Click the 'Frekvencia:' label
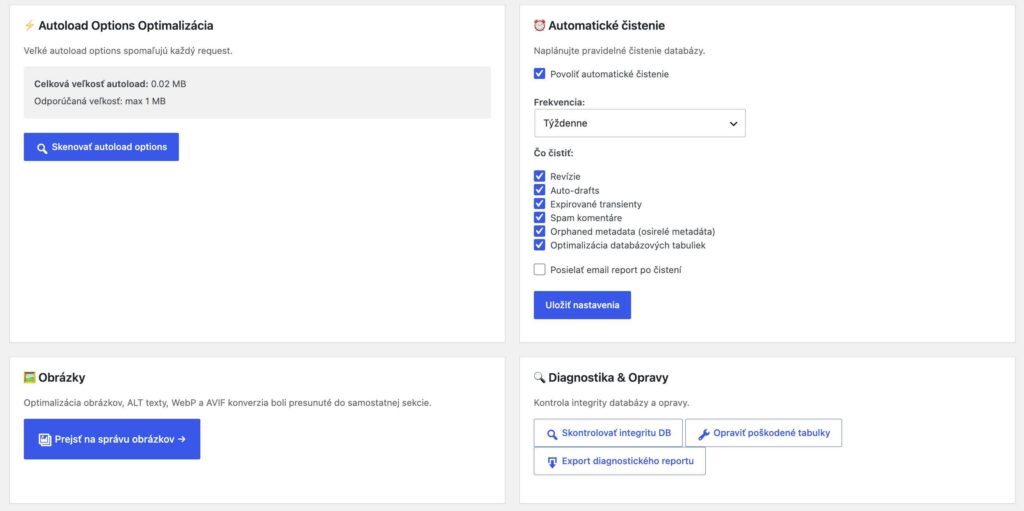The image size is (1024, 511). click(x=559, y=103)
